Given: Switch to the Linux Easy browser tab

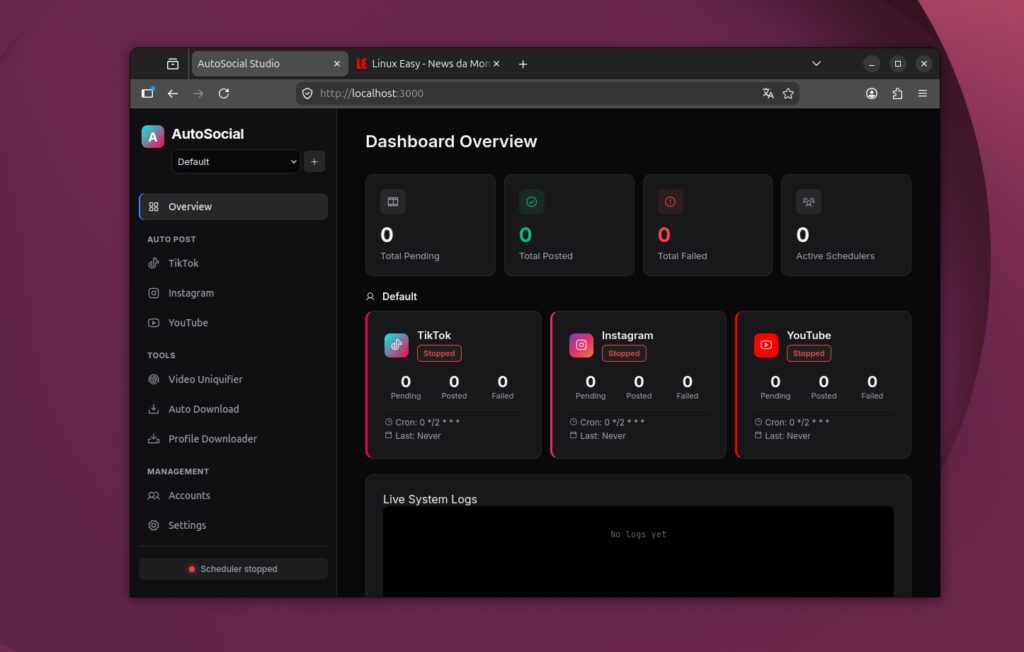Looking at the screenshot, I should coord(428,63).
